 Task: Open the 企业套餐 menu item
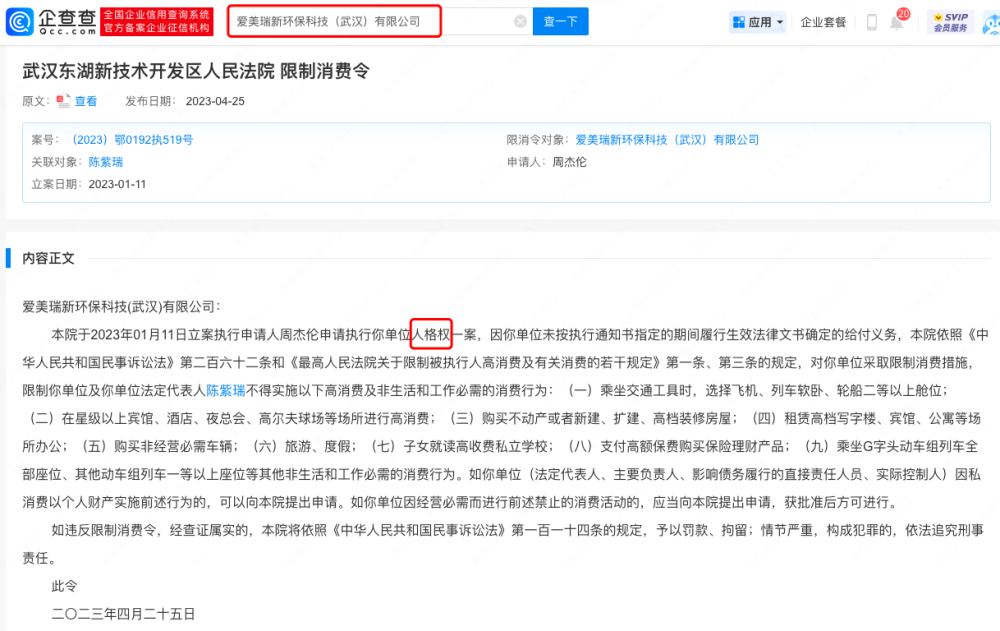click(x=823, y=22)
